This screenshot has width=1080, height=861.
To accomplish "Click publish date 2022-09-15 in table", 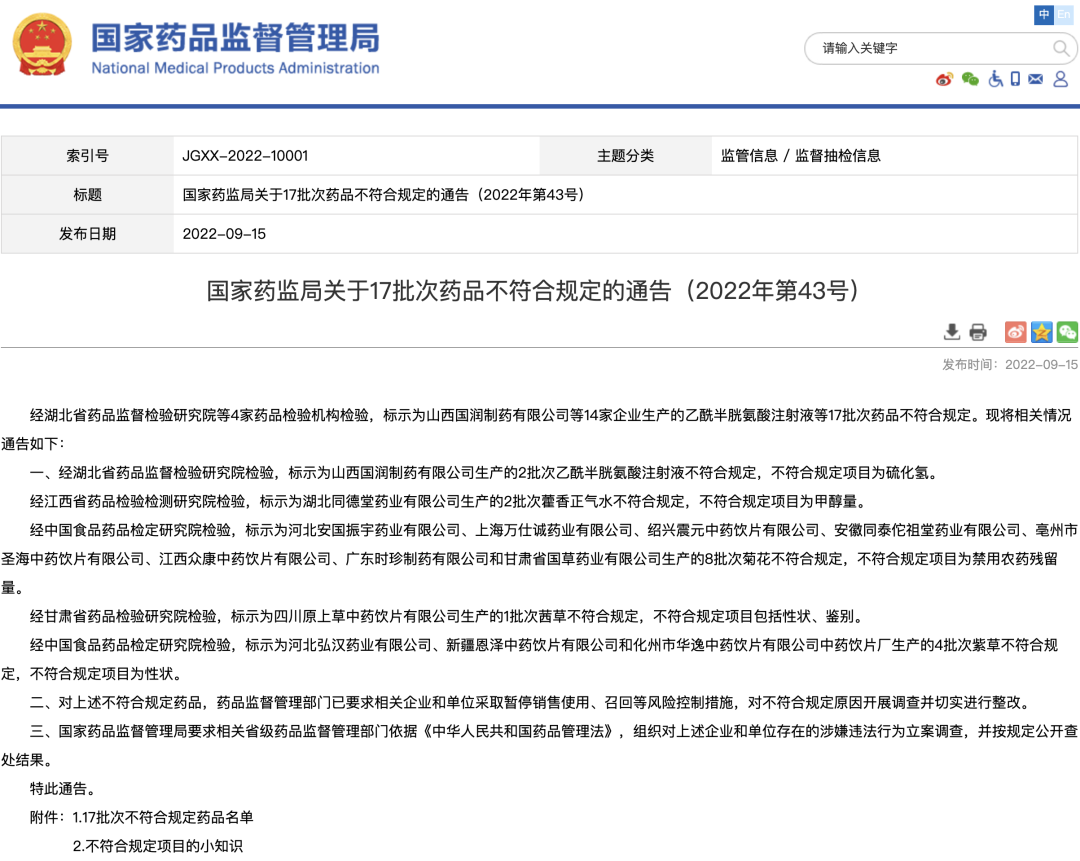I will [224, 234].
